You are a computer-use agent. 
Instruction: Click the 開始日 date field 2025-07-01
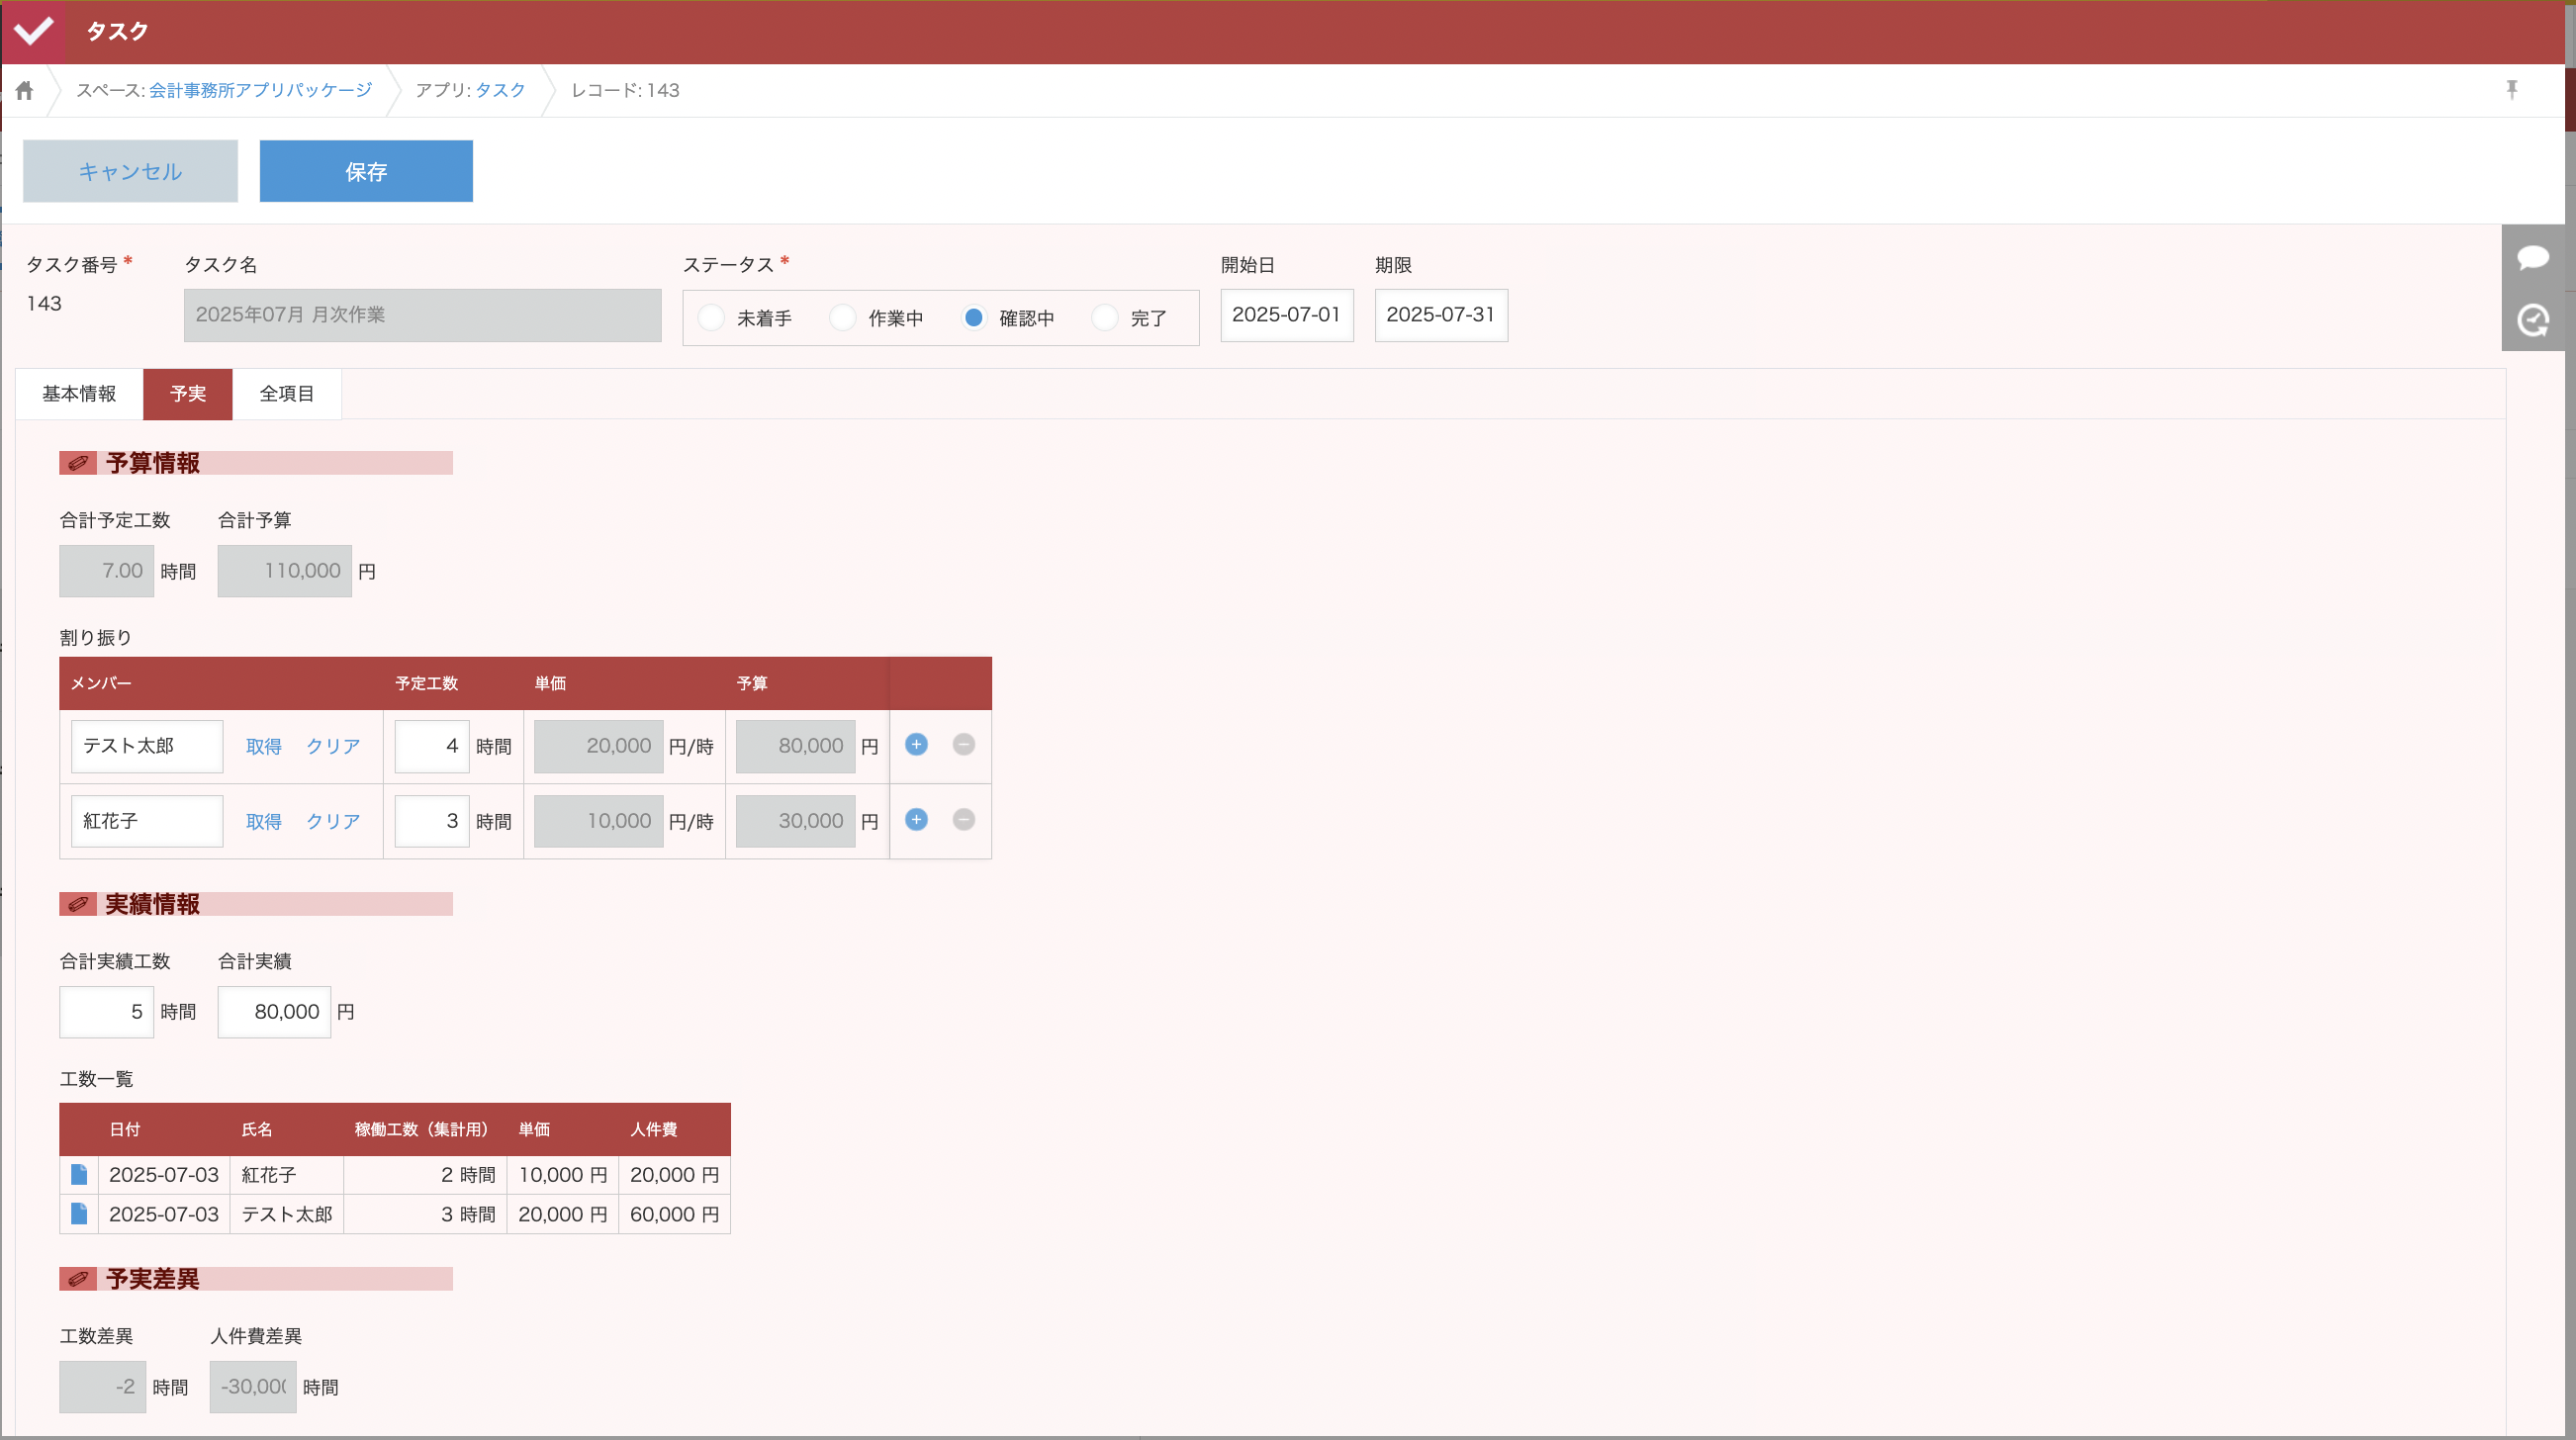pos(1287,315)
